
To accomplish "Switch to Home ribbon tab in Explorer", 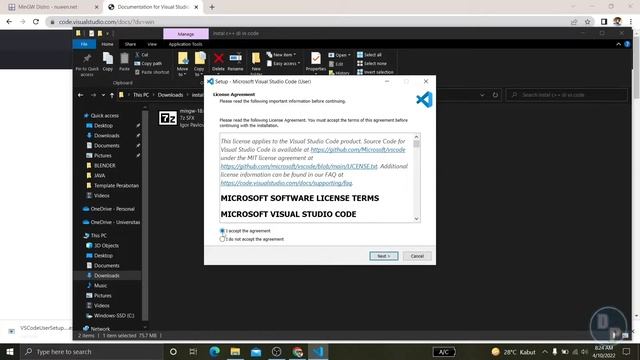I will click(x=107, y=44).
